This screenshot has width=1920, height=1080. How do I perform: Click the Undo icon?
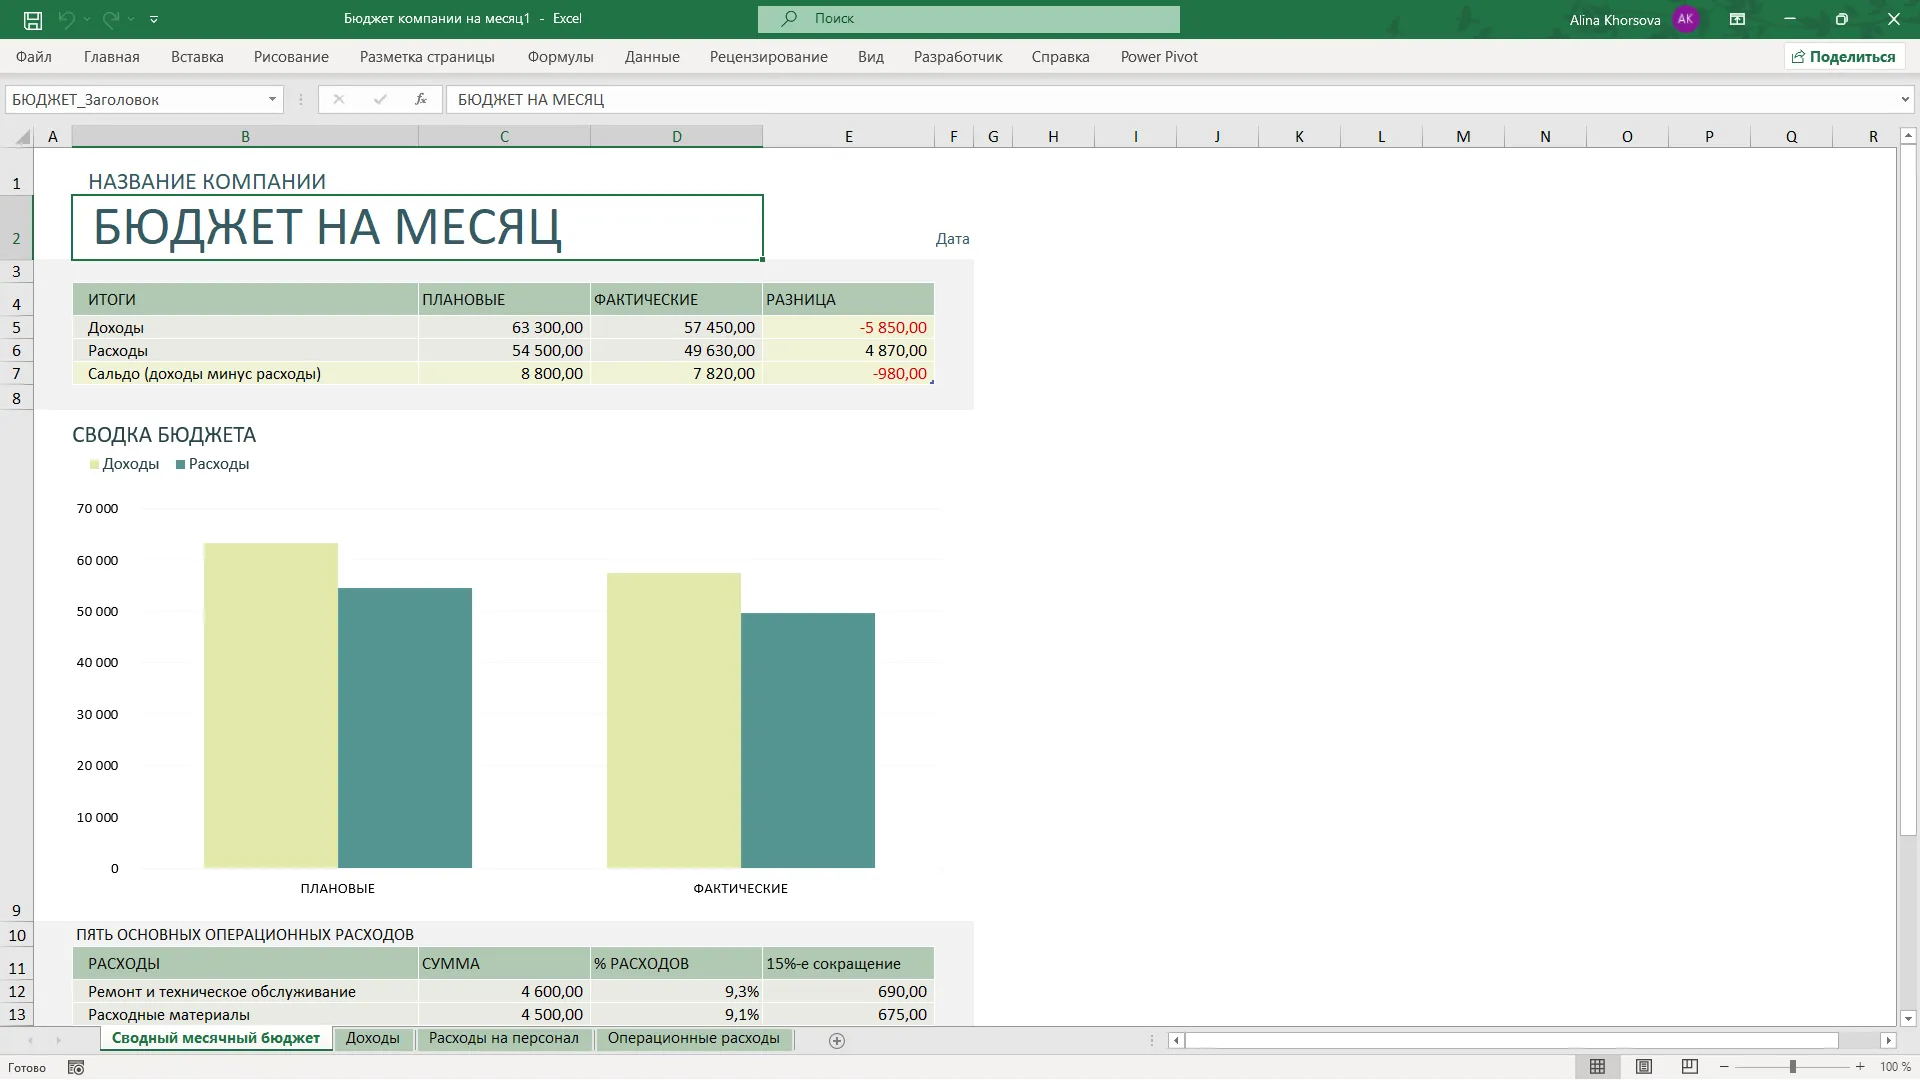(x=66, y=19)
